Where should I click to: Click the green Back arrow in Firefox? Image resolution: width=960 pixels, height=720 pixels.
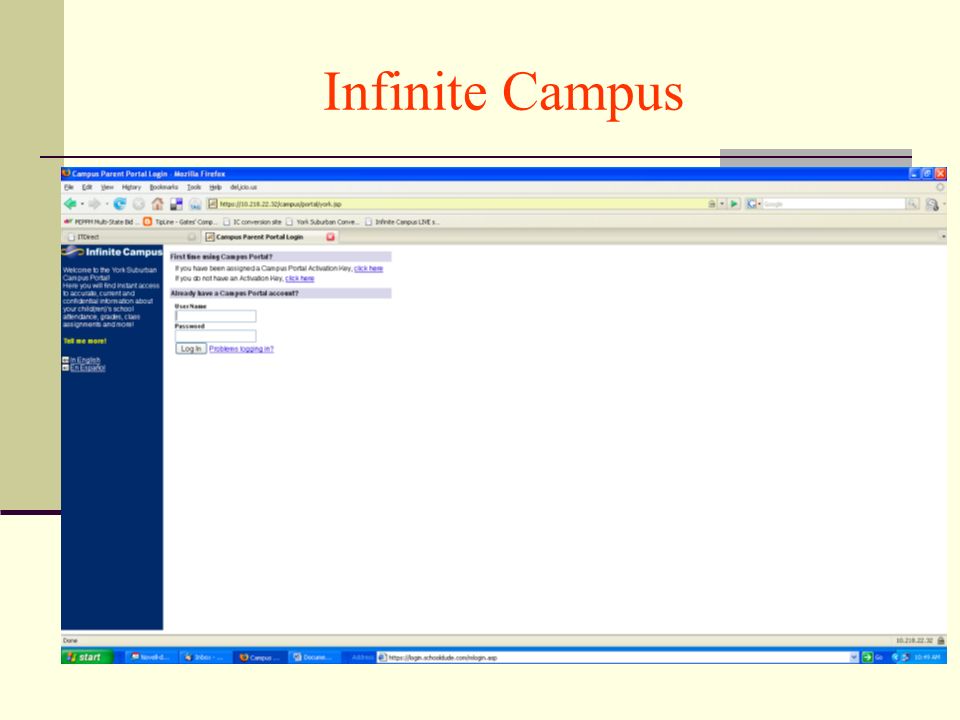70,204
